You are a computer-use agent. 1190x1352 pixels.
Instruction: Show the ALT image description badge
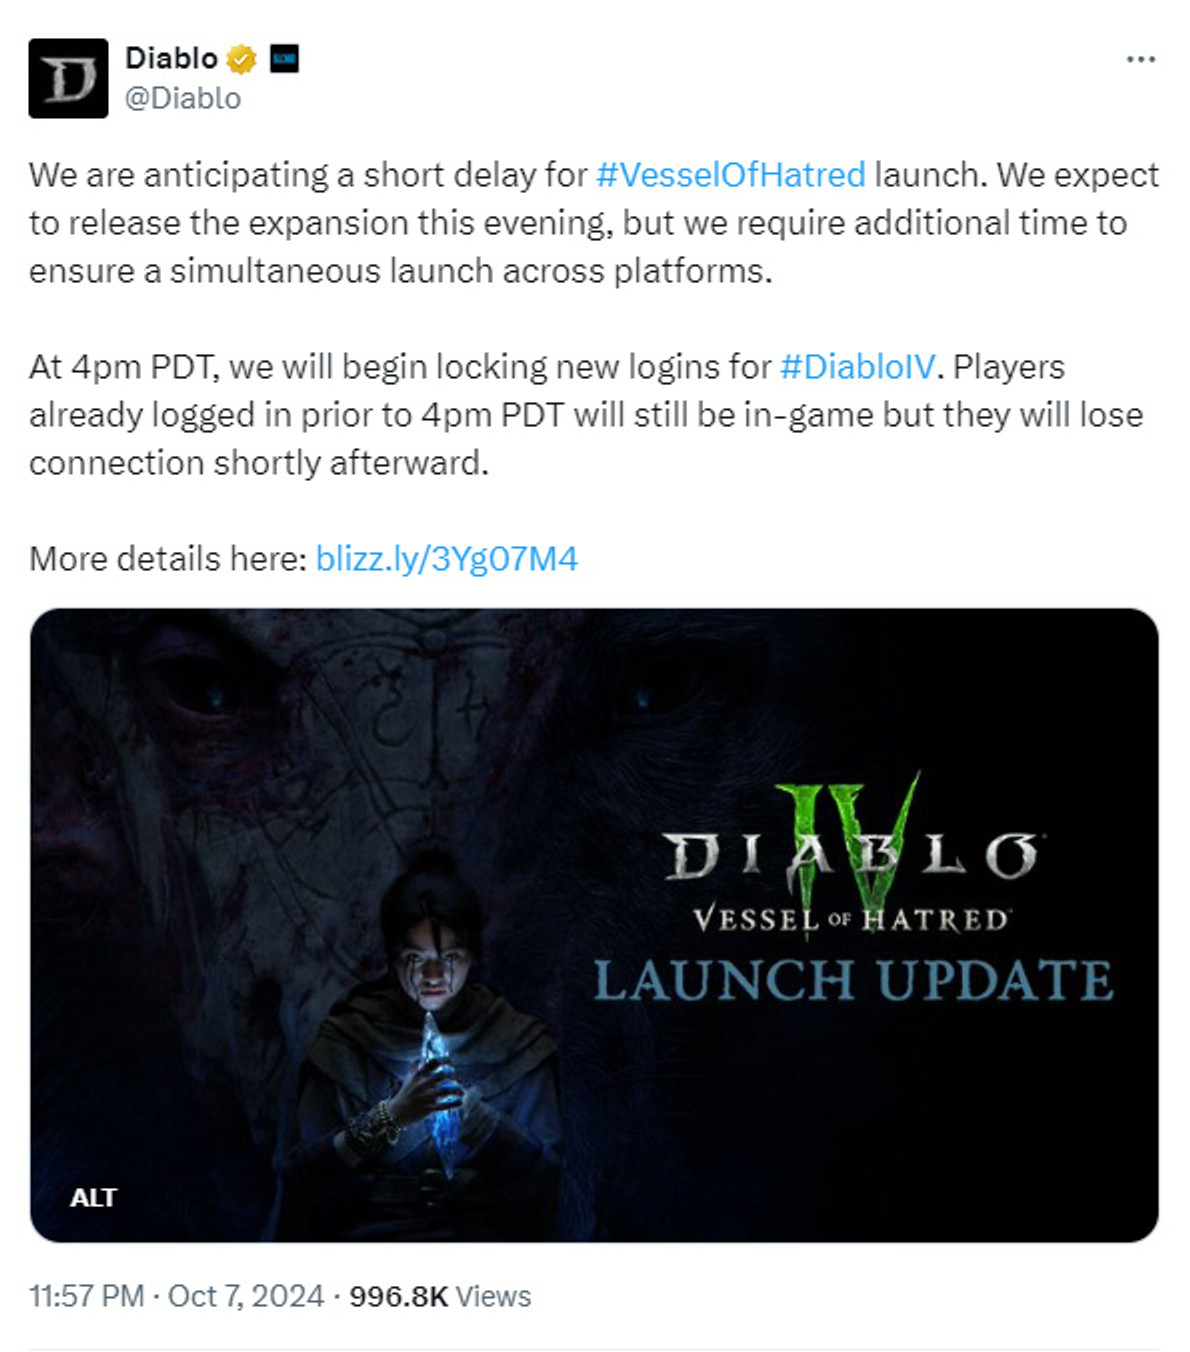[x=94, y=1197]
